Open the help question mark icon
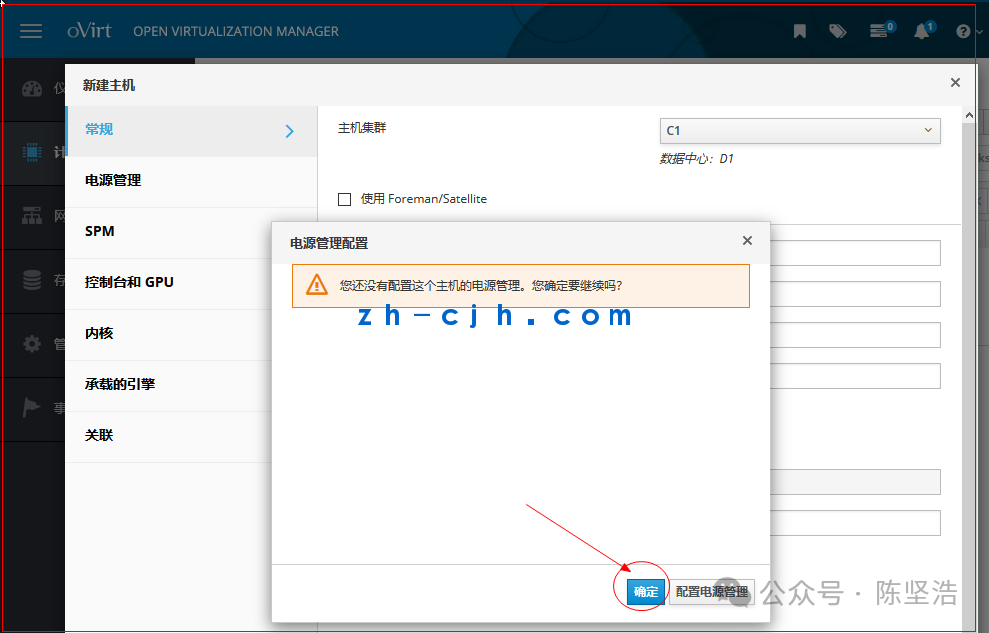This screenshot has height=633, width=989. 963,31
